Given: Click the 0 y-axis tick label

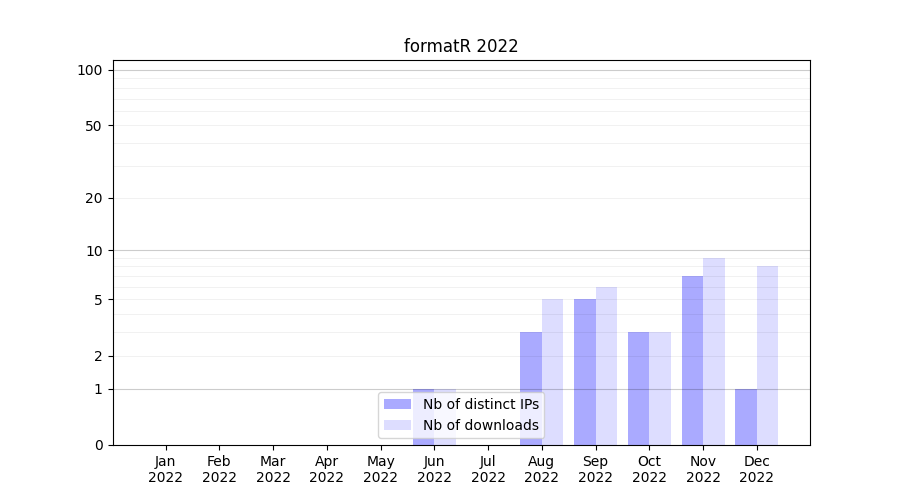Looking at the screenshot, I should click(98, 445).
